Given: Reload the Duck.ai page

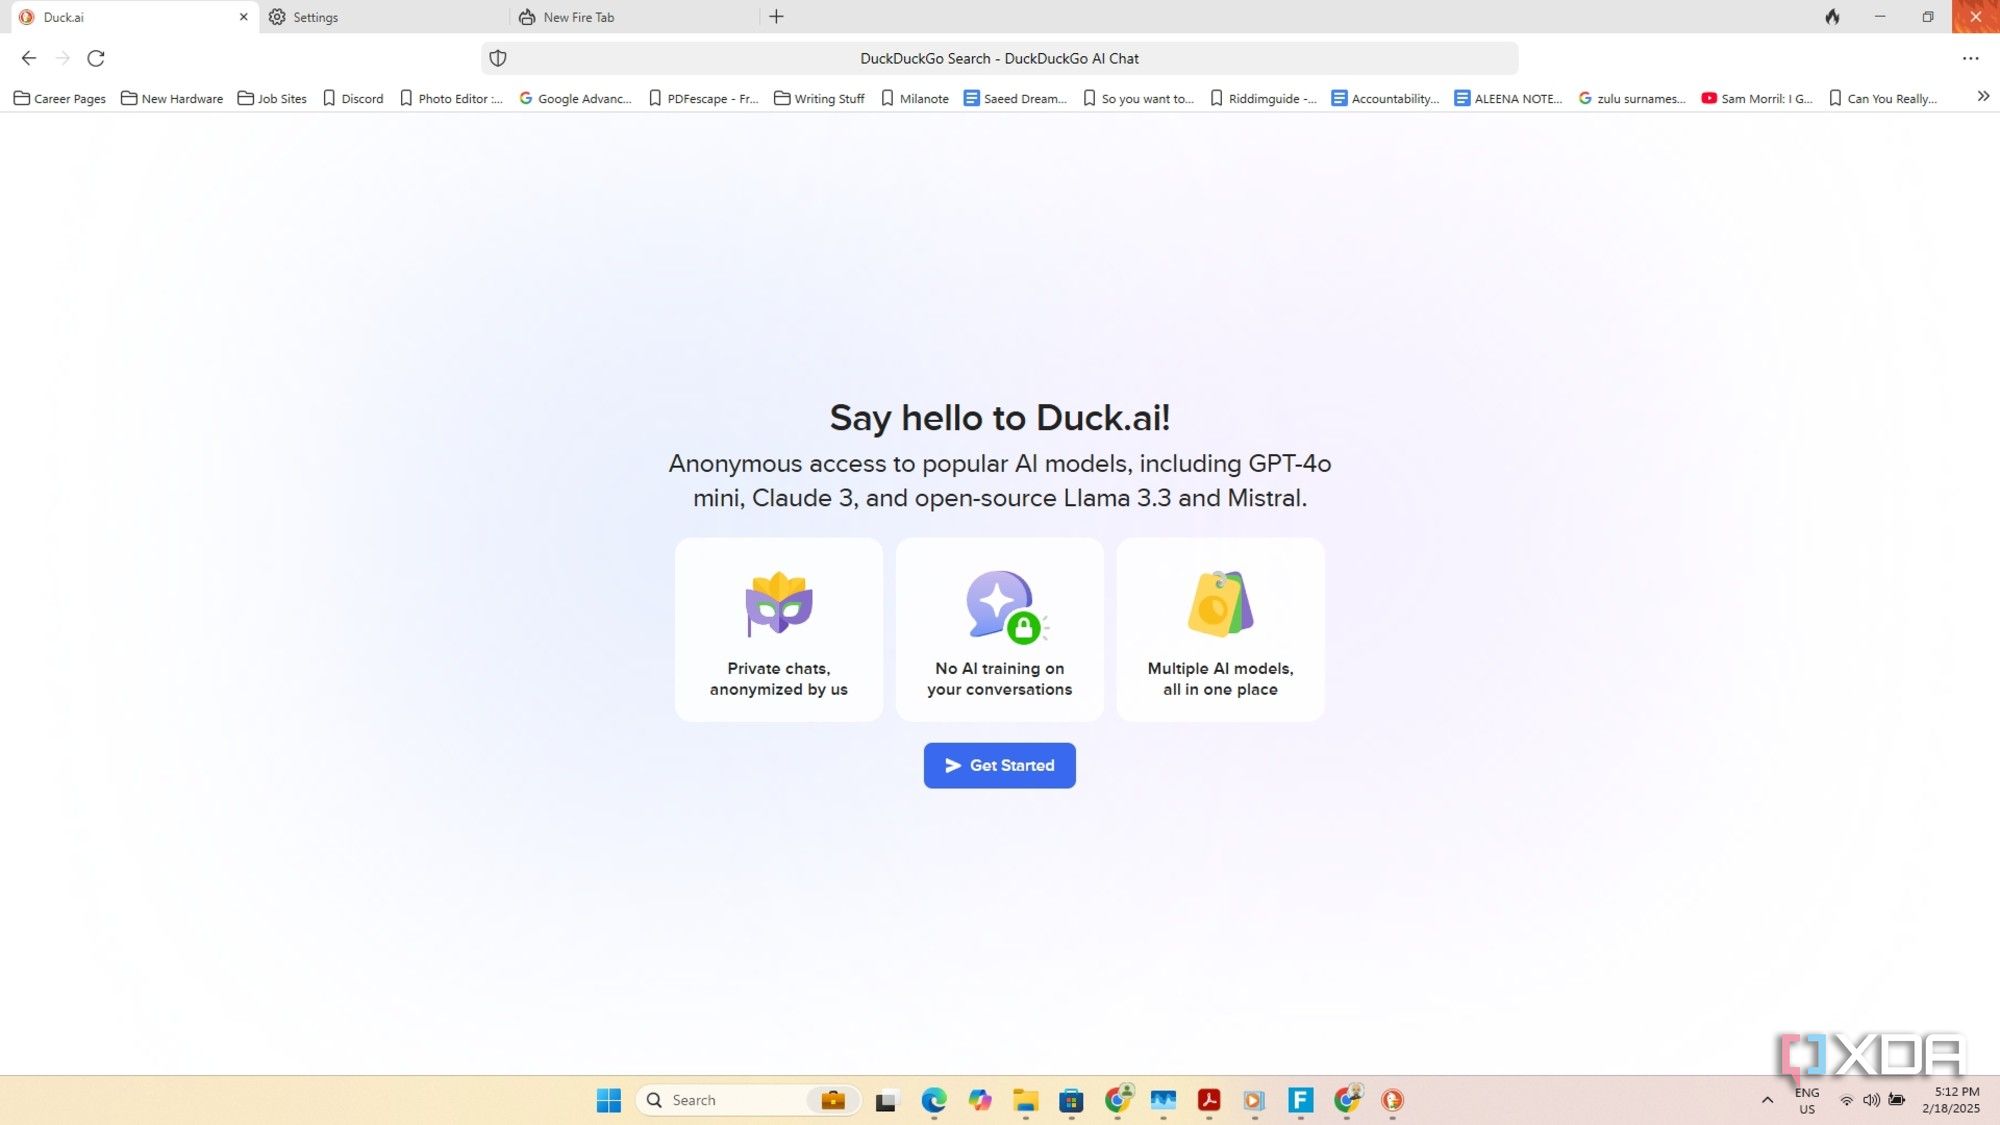Looking at the screenshot, I should pyautogui.click(x=96, y=58).
